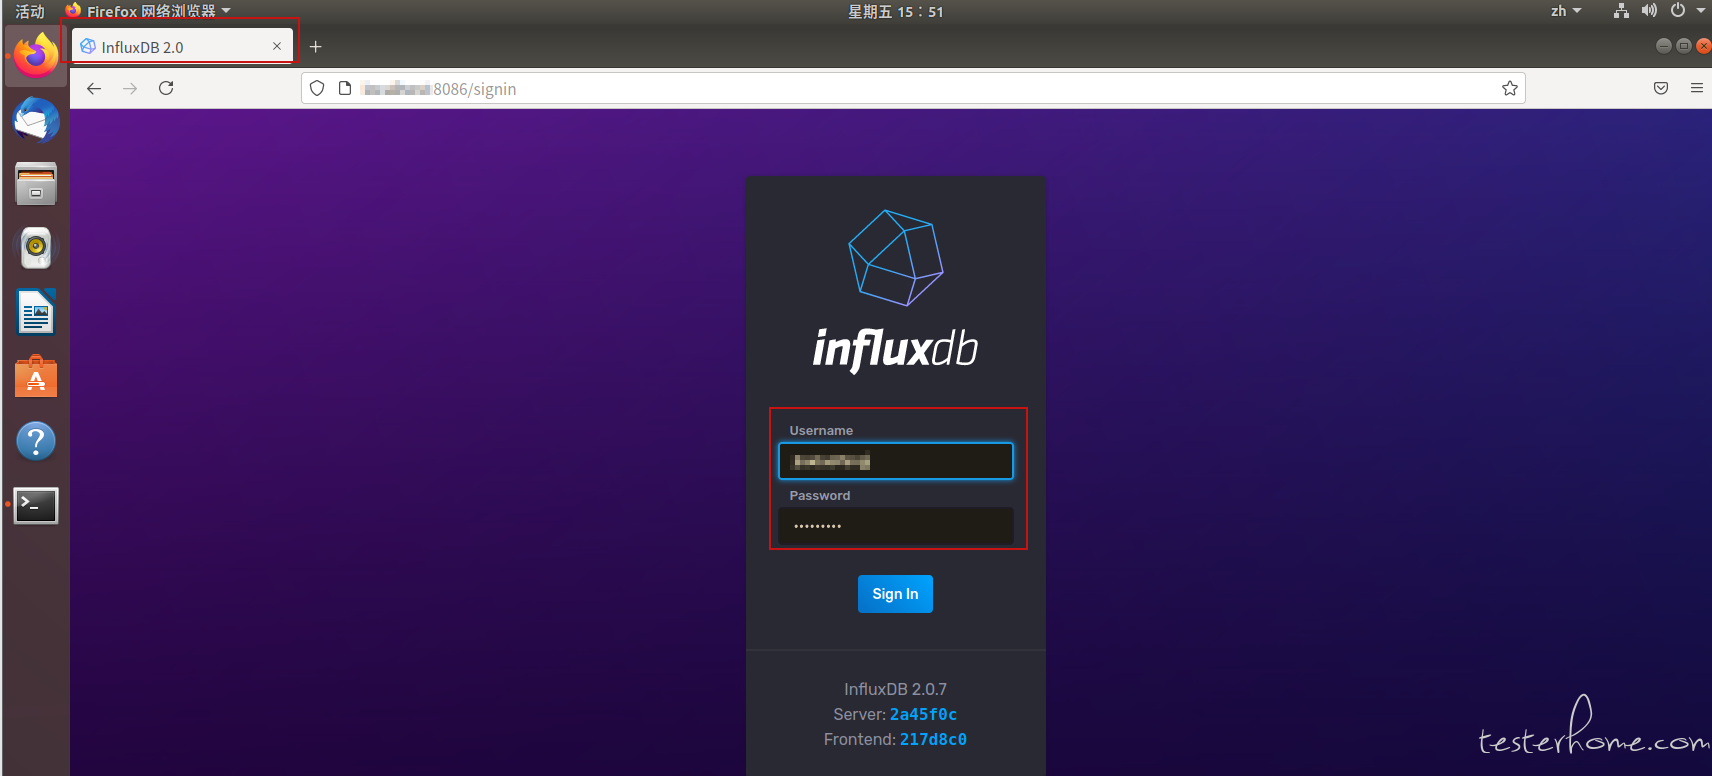The image size is (1712, 776).
Task: Launch LibreOffice Writer from the dock
Action: (x=36, y=312)
